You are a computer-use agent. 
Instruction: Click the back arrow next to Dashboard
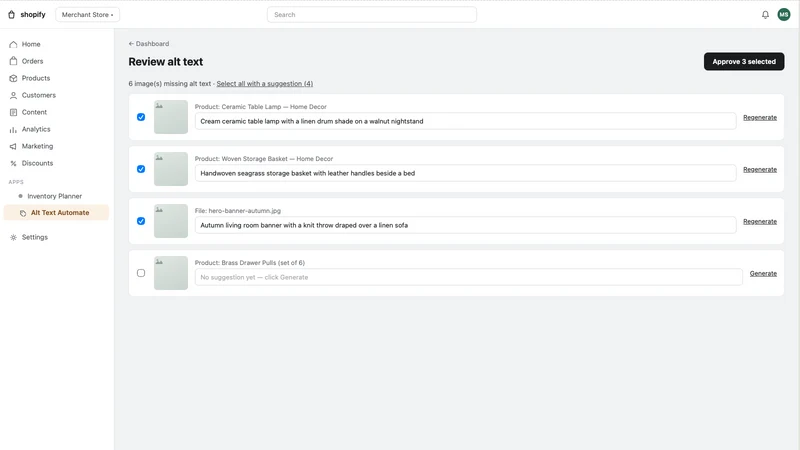coord(131,44)
